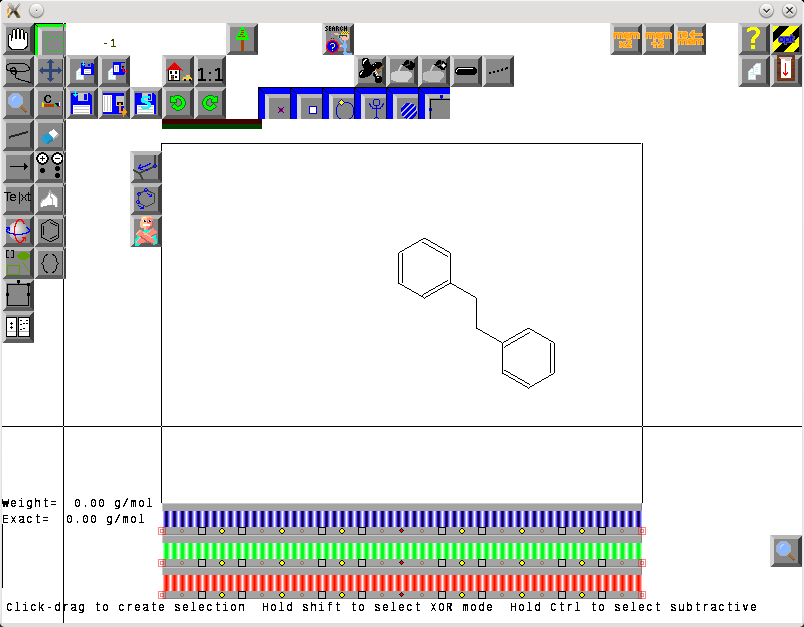This screenshot has height=627, width=804.
Task: Select the Text insertion tool
Action: pyautogui.click(x=18, y=198)
